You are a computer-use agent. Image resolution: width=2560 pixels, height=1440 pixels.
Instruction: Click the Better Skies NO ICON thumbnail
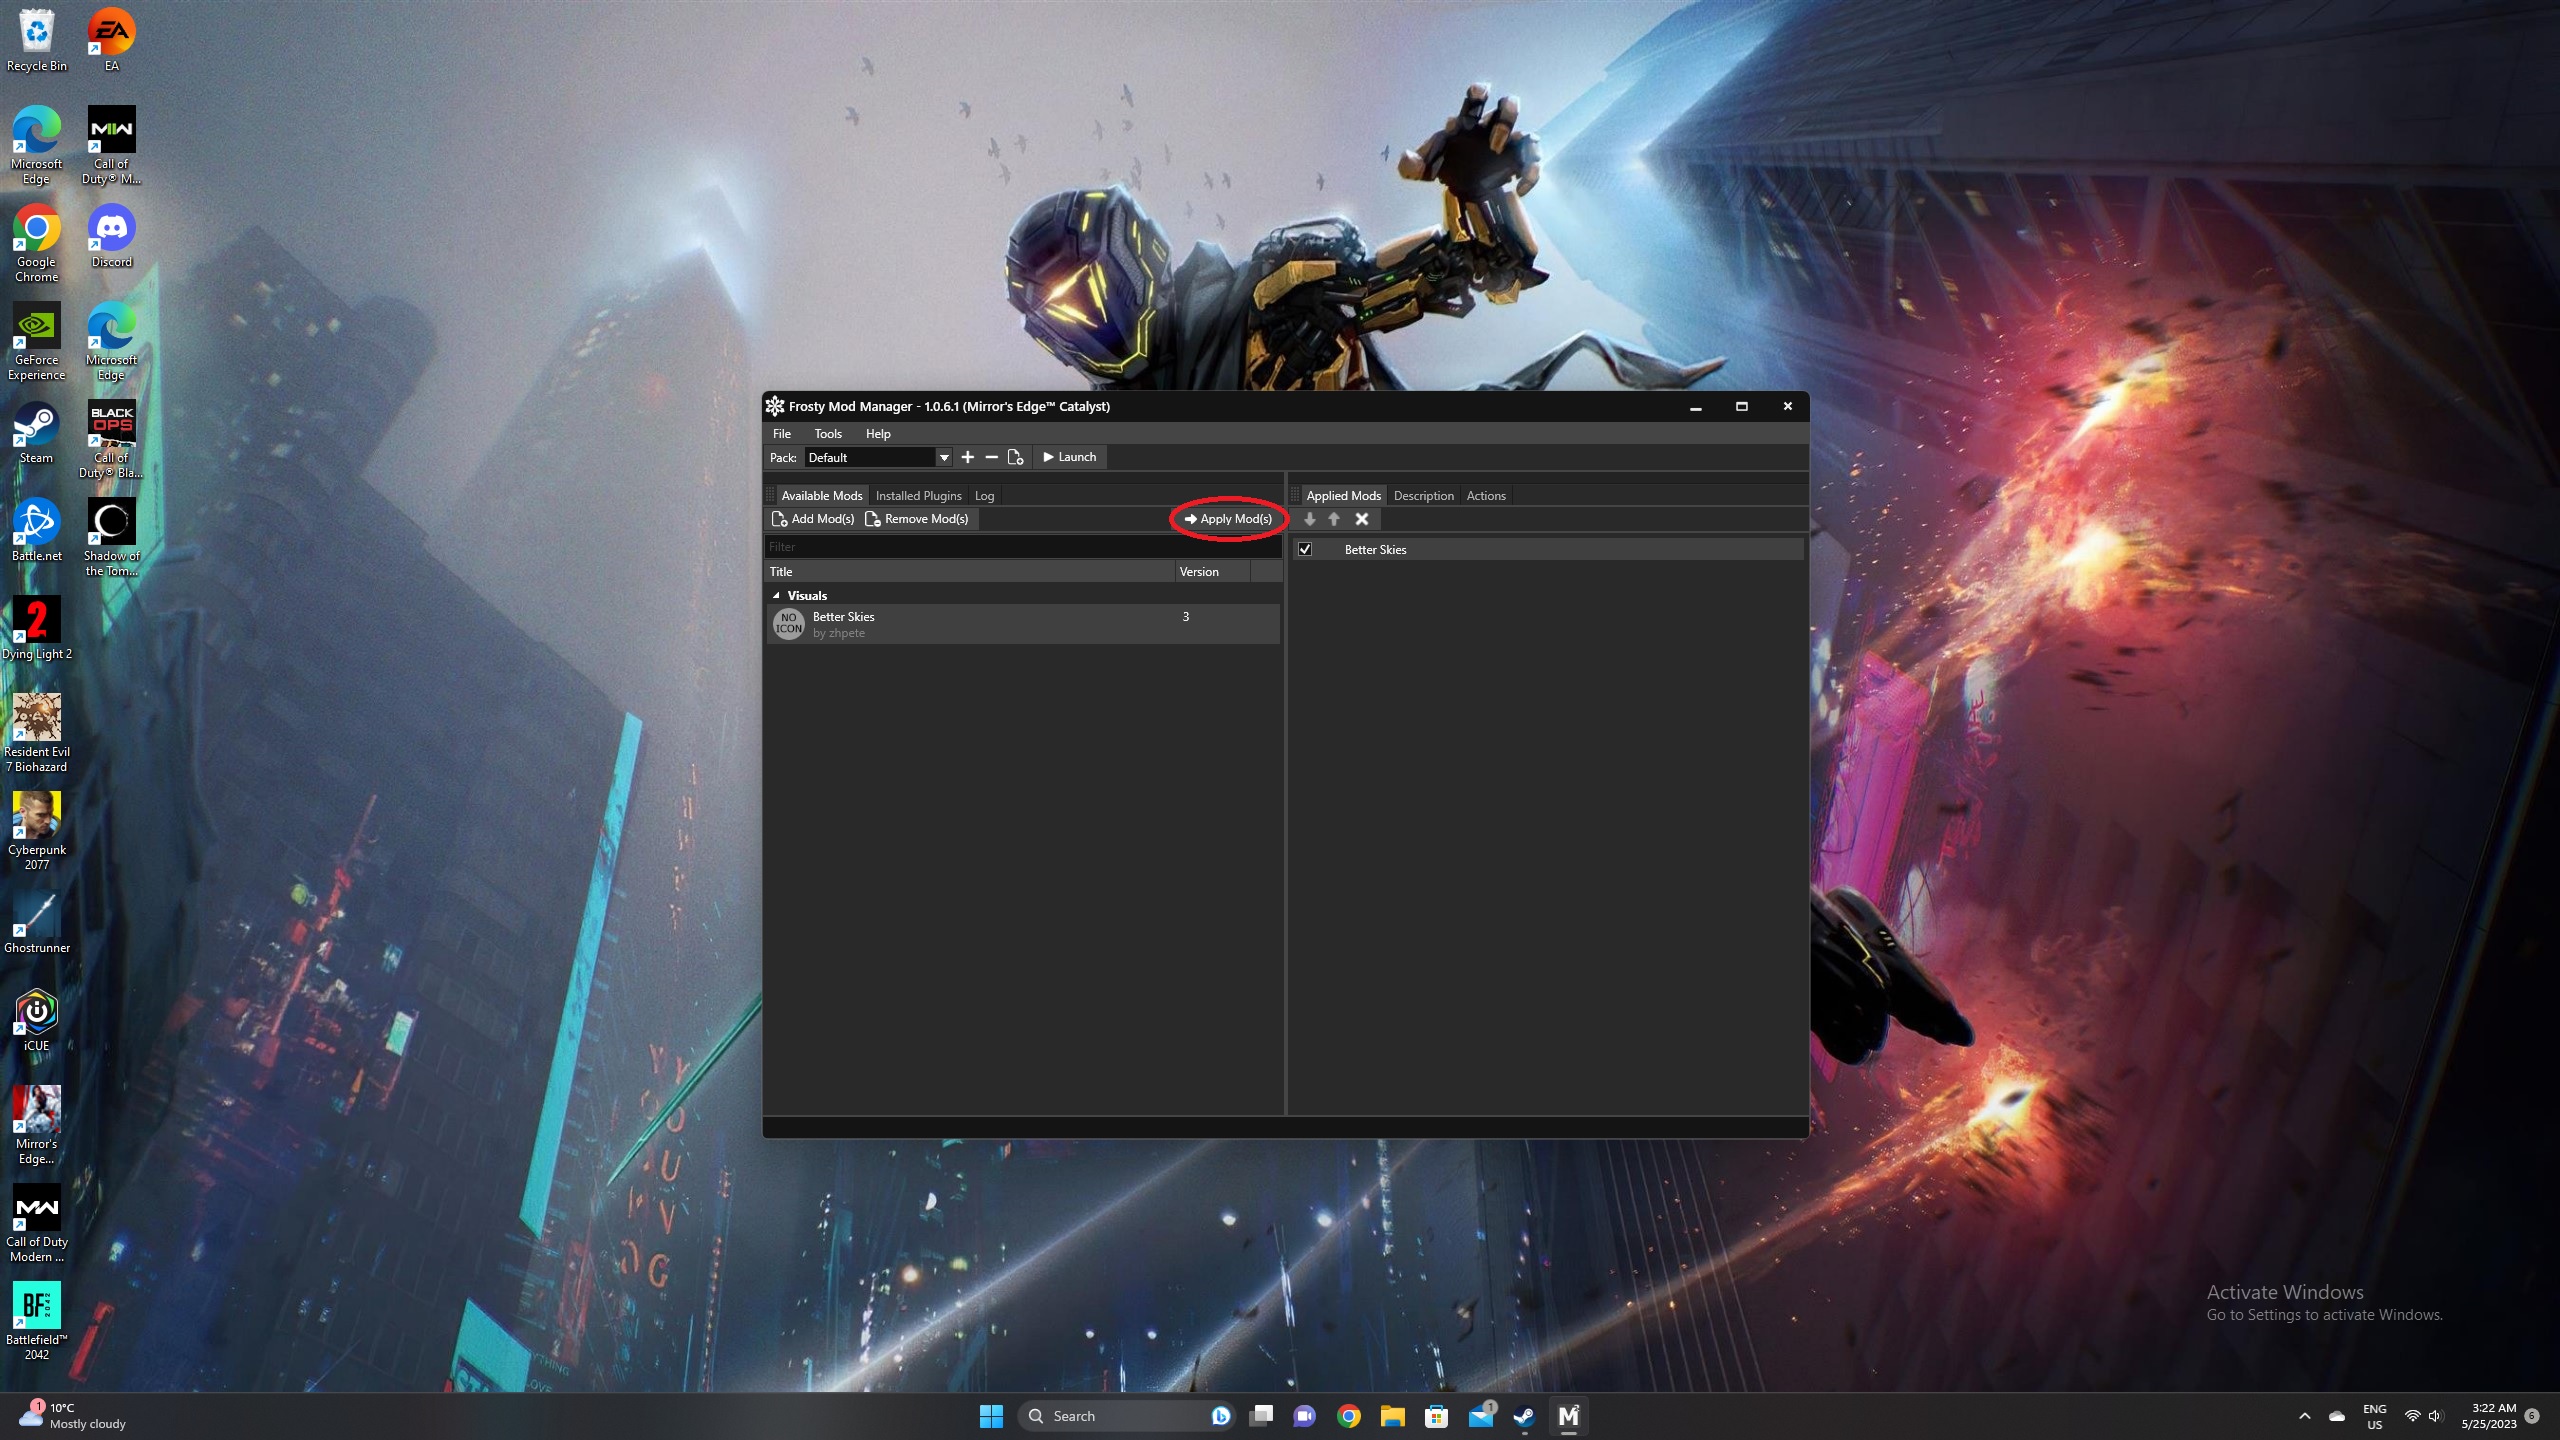point(789,624)
